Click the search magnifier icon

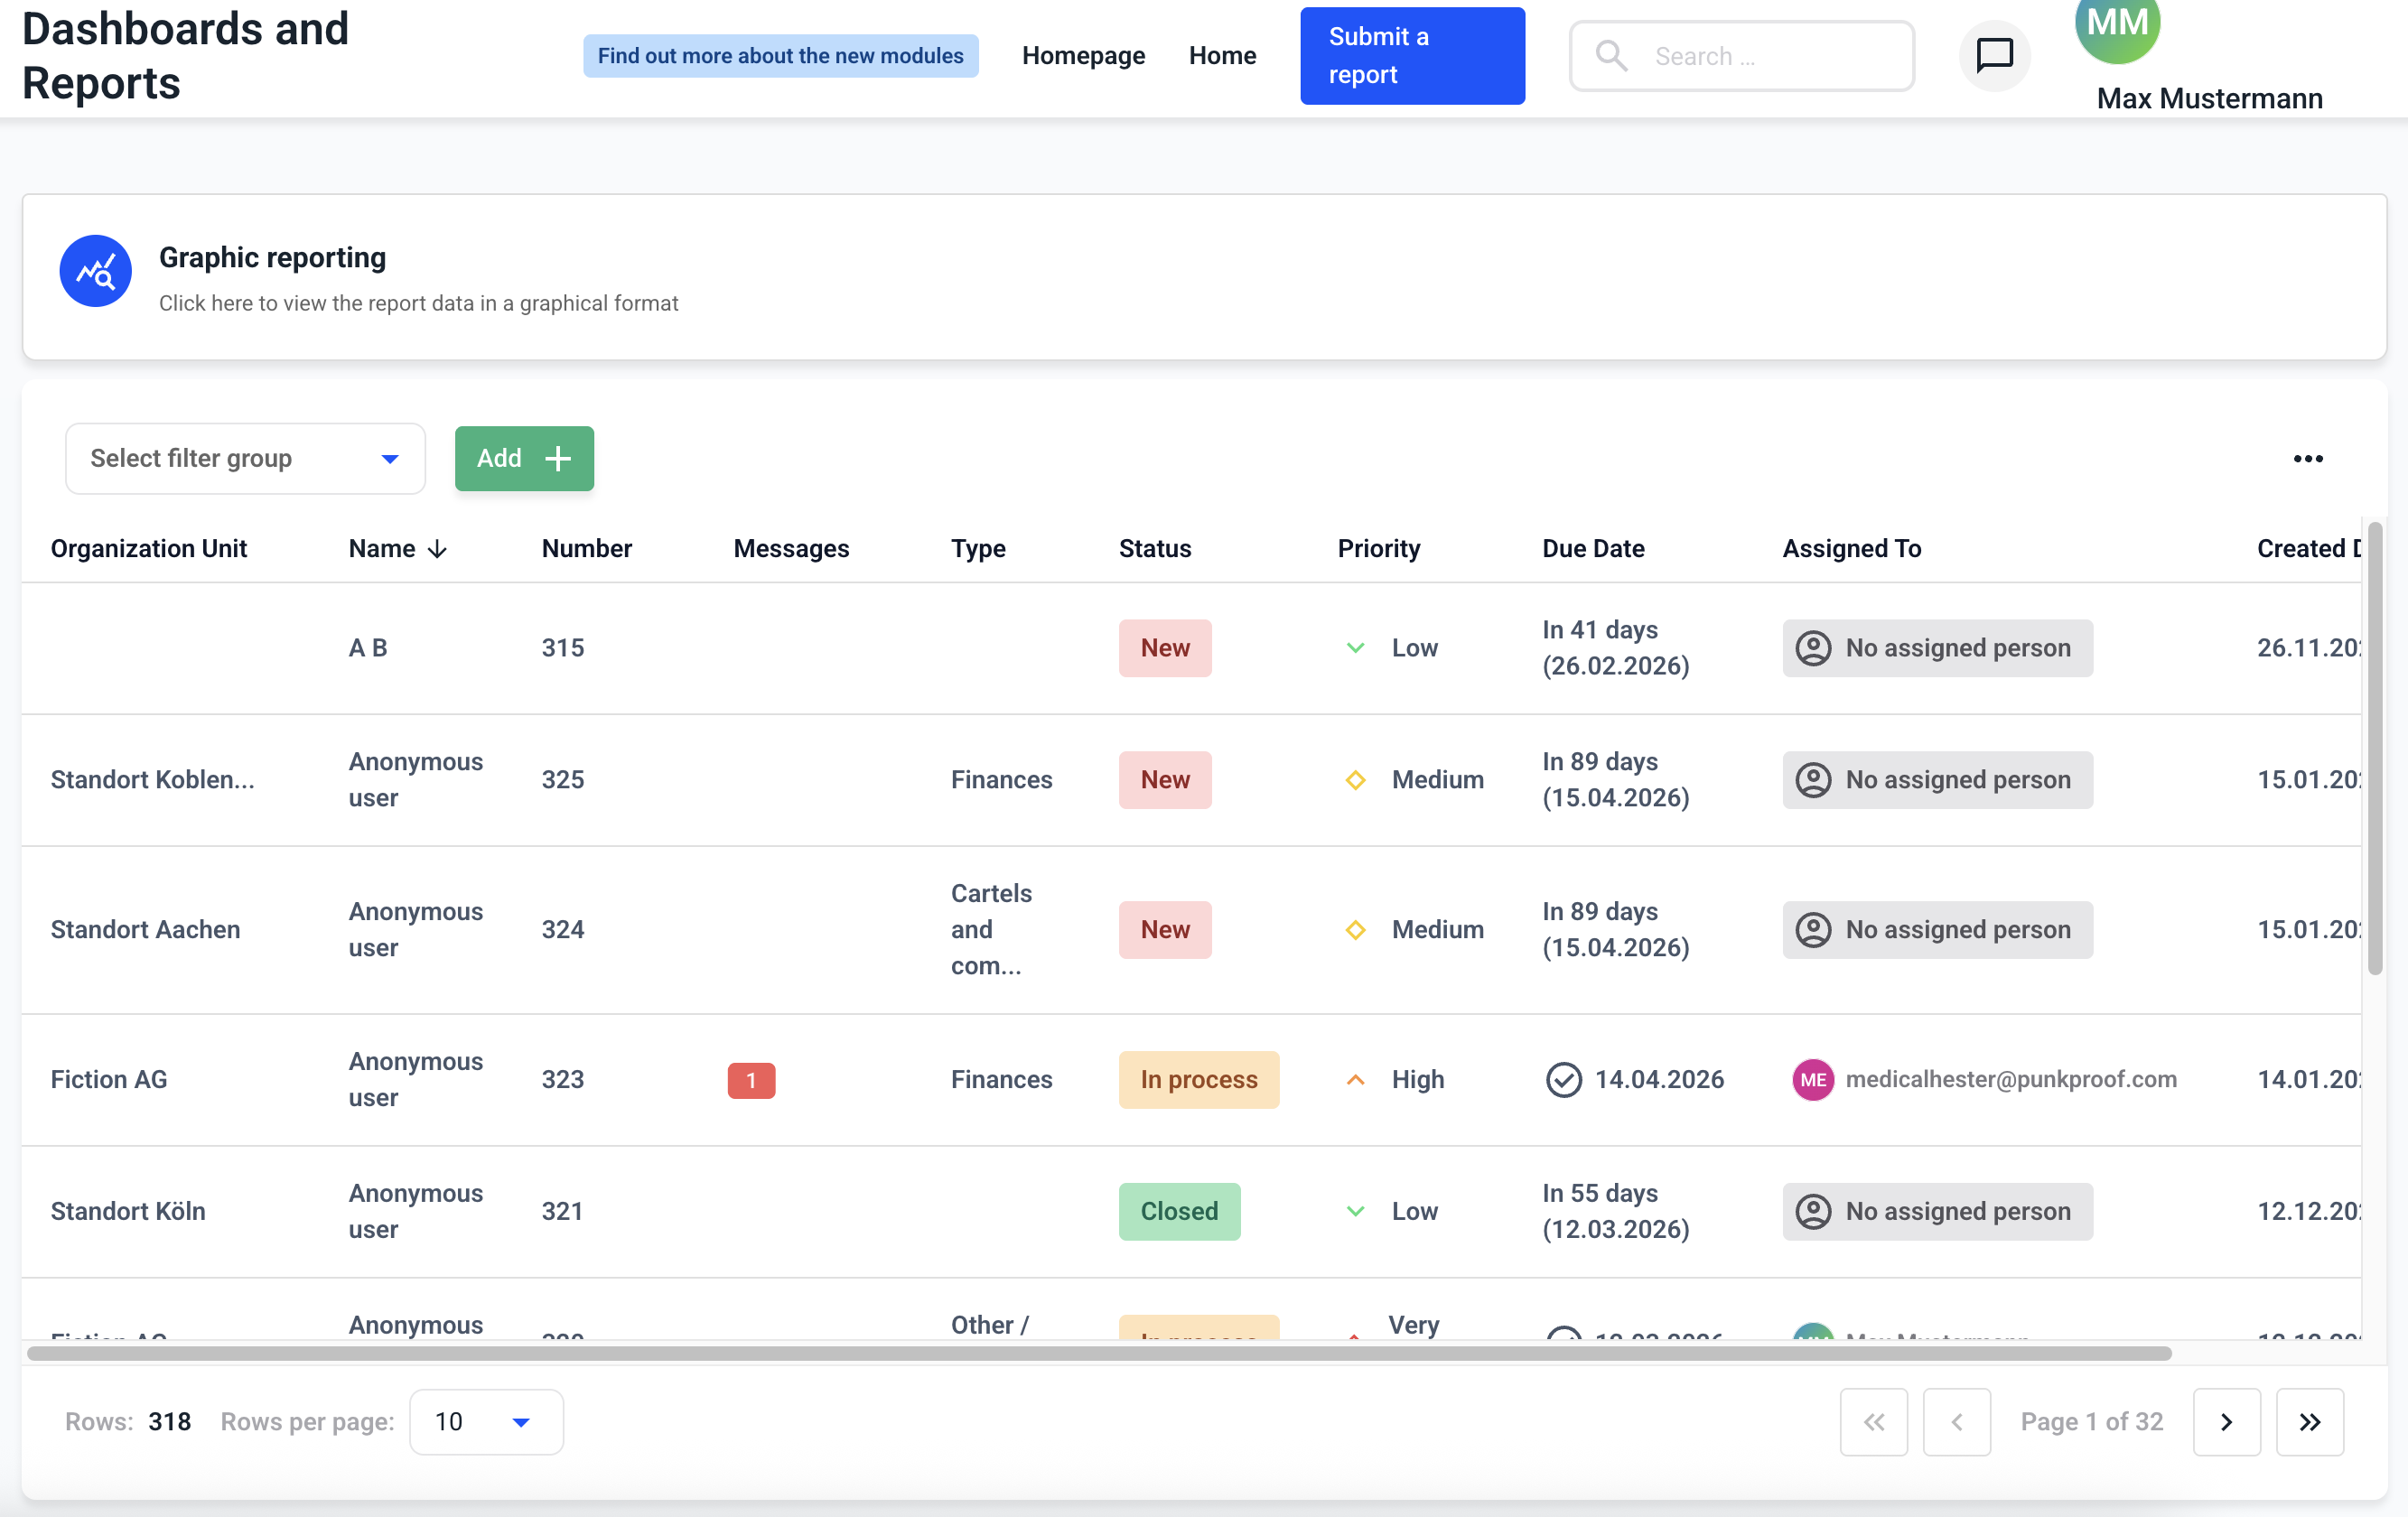(x=1611, y=55)
